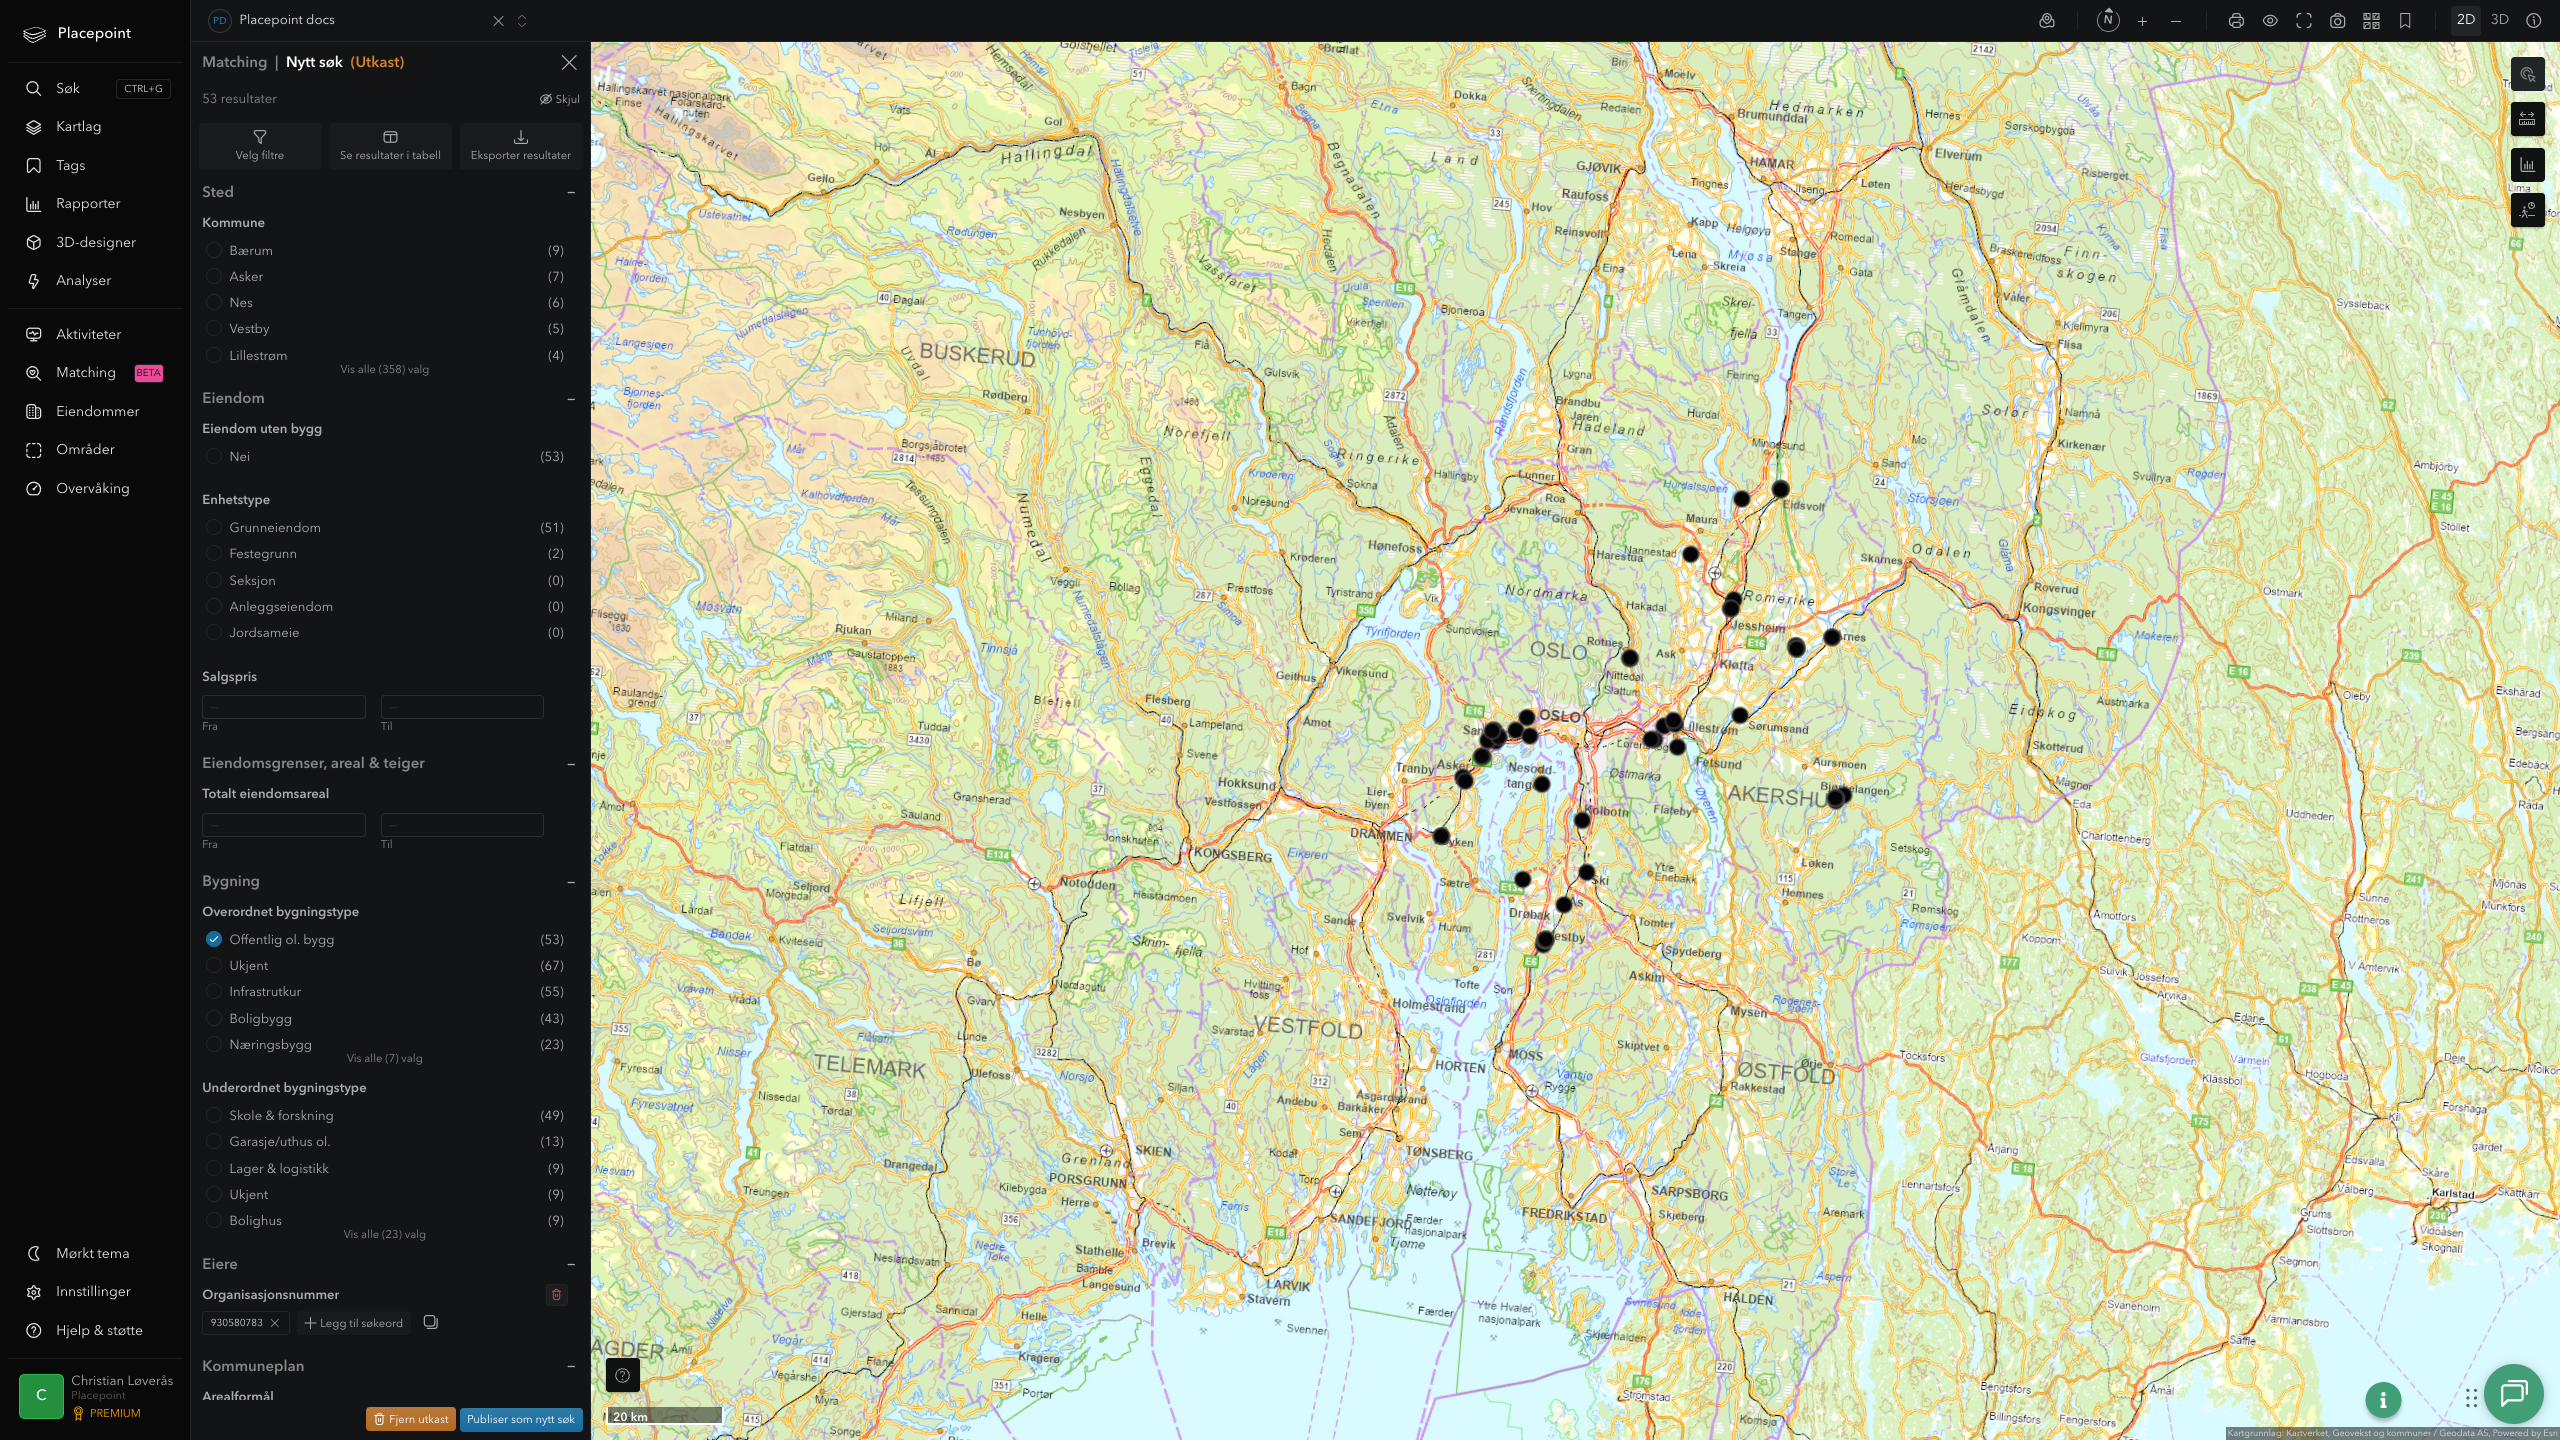Screen dimensions: 2560x1440
Task: Enter fullscreen map mode
Action: [2304, 21]
